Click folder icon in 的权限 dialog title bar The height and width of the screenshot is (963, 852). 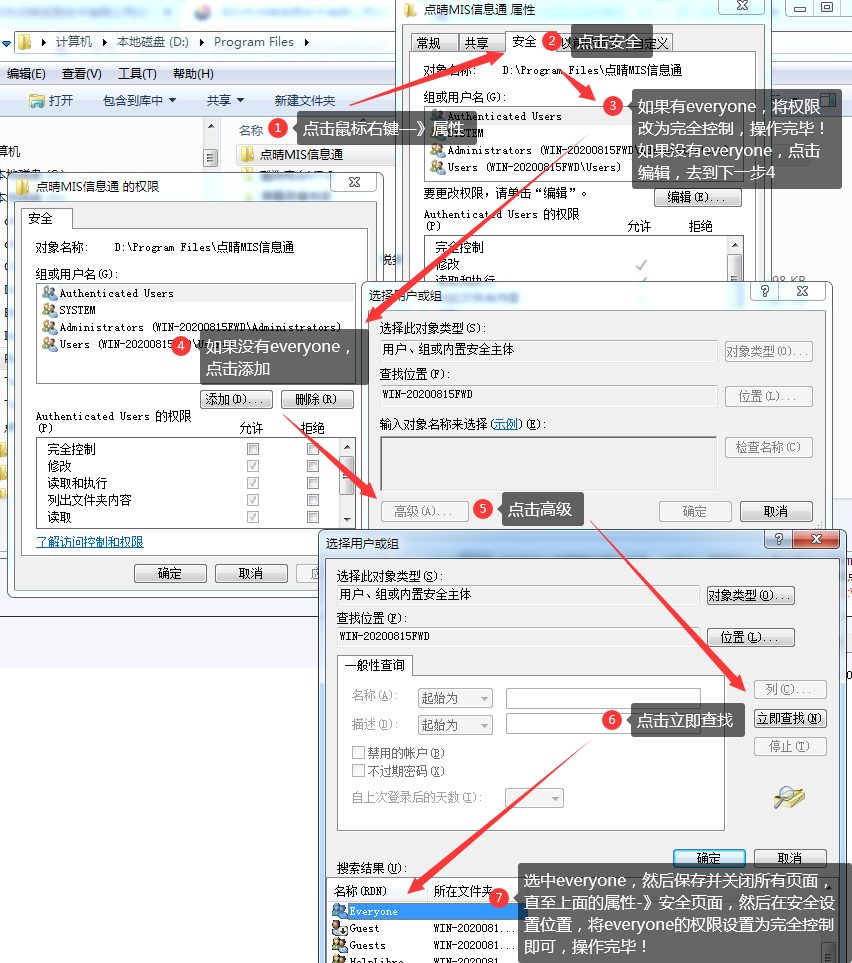pos(22,186)
